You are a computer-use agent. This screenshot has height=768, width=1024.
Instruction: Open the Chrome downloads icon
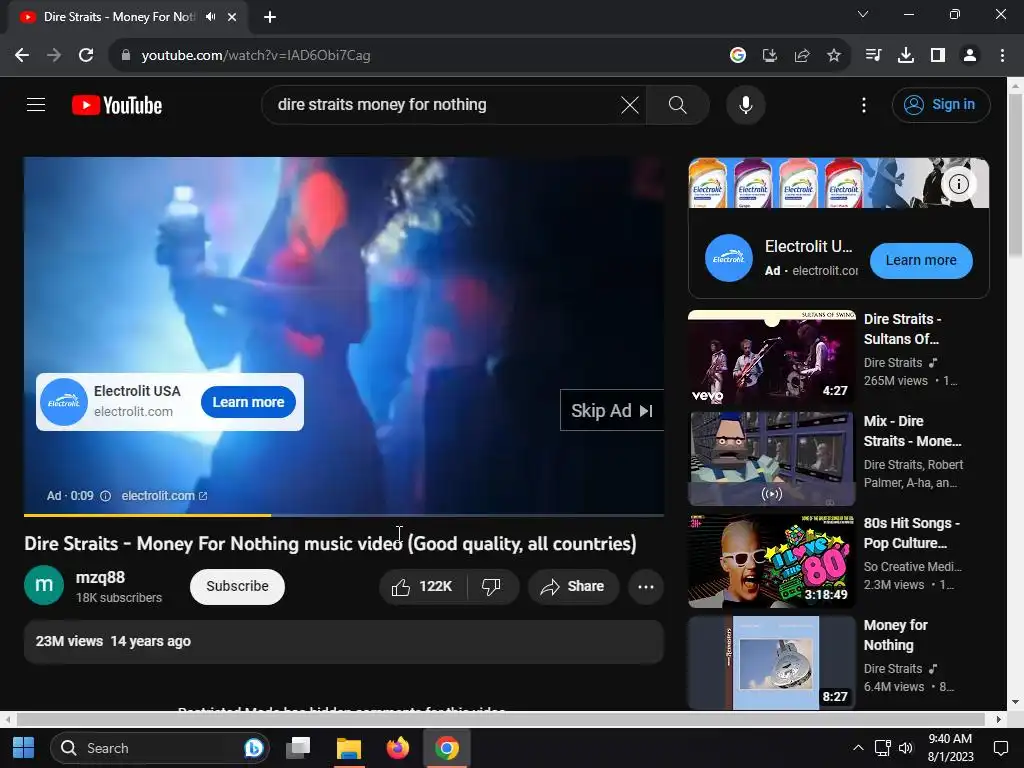(x=906, y=56)
